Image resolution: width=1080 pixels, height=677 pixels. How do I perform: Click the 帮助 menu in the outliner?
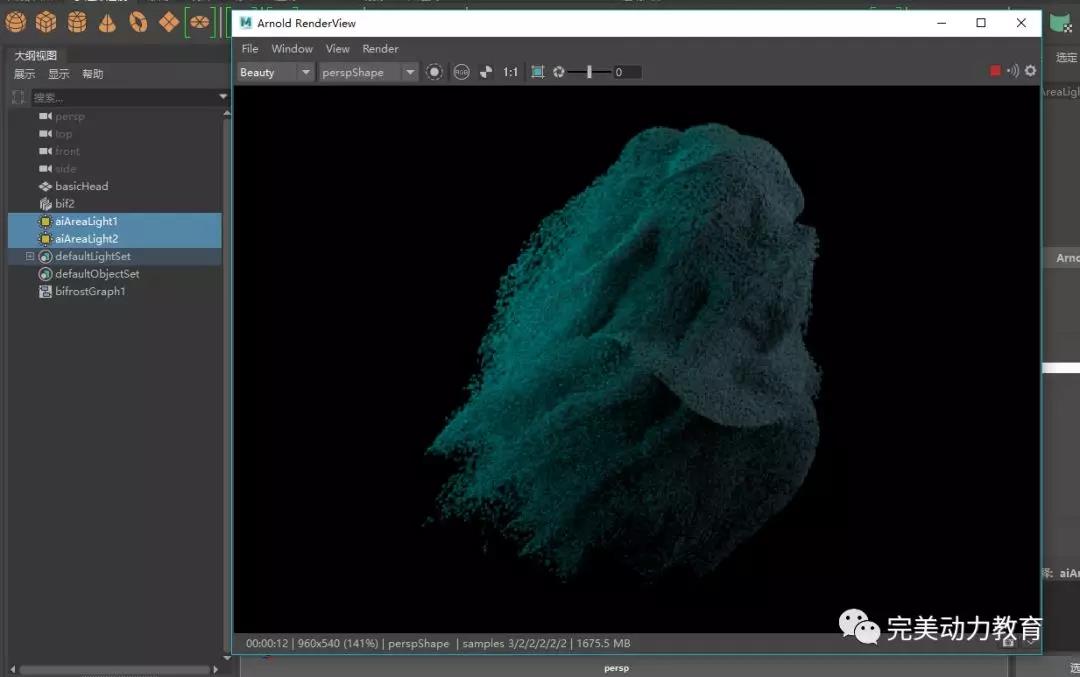(x=92, y=74)
